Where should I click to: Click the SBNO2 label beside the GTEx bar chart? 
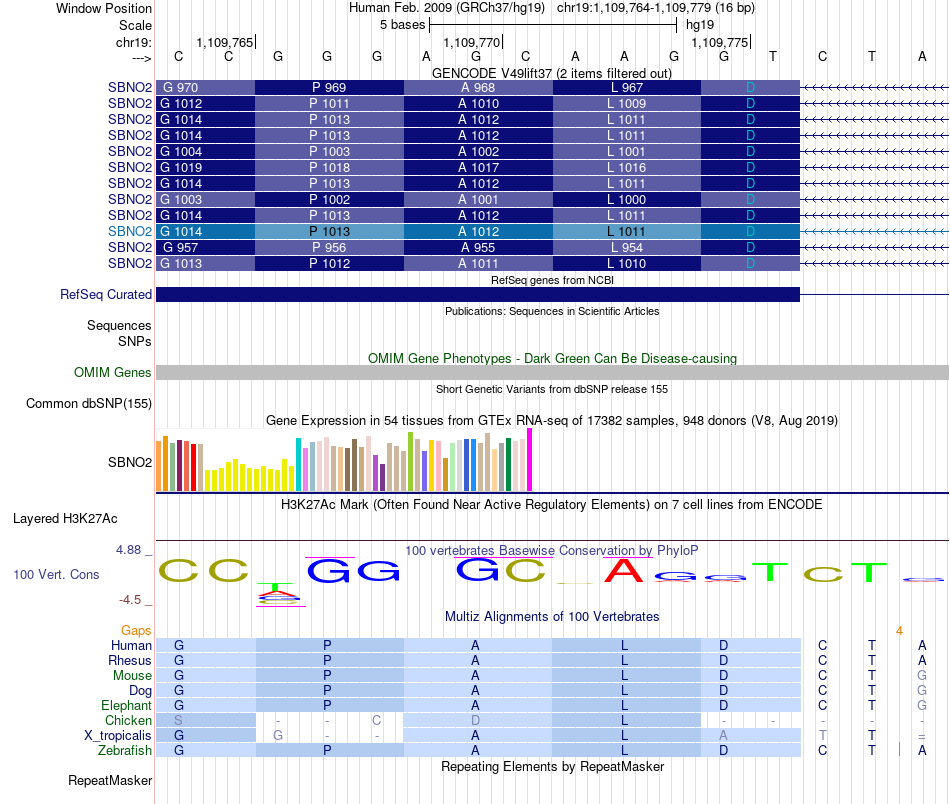point(130,462)
